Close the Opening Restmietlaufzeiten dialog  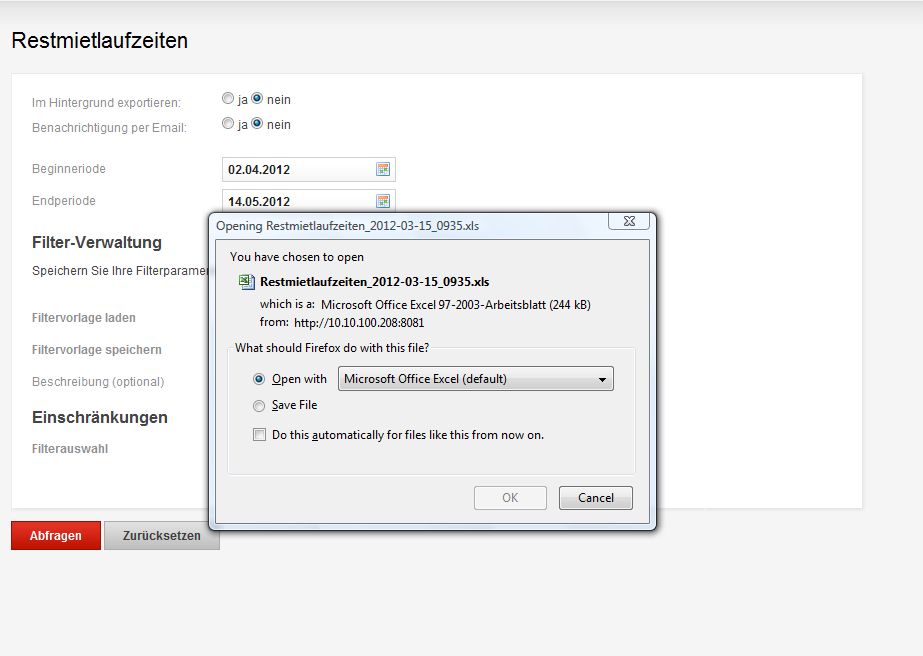tap(629, 221)
